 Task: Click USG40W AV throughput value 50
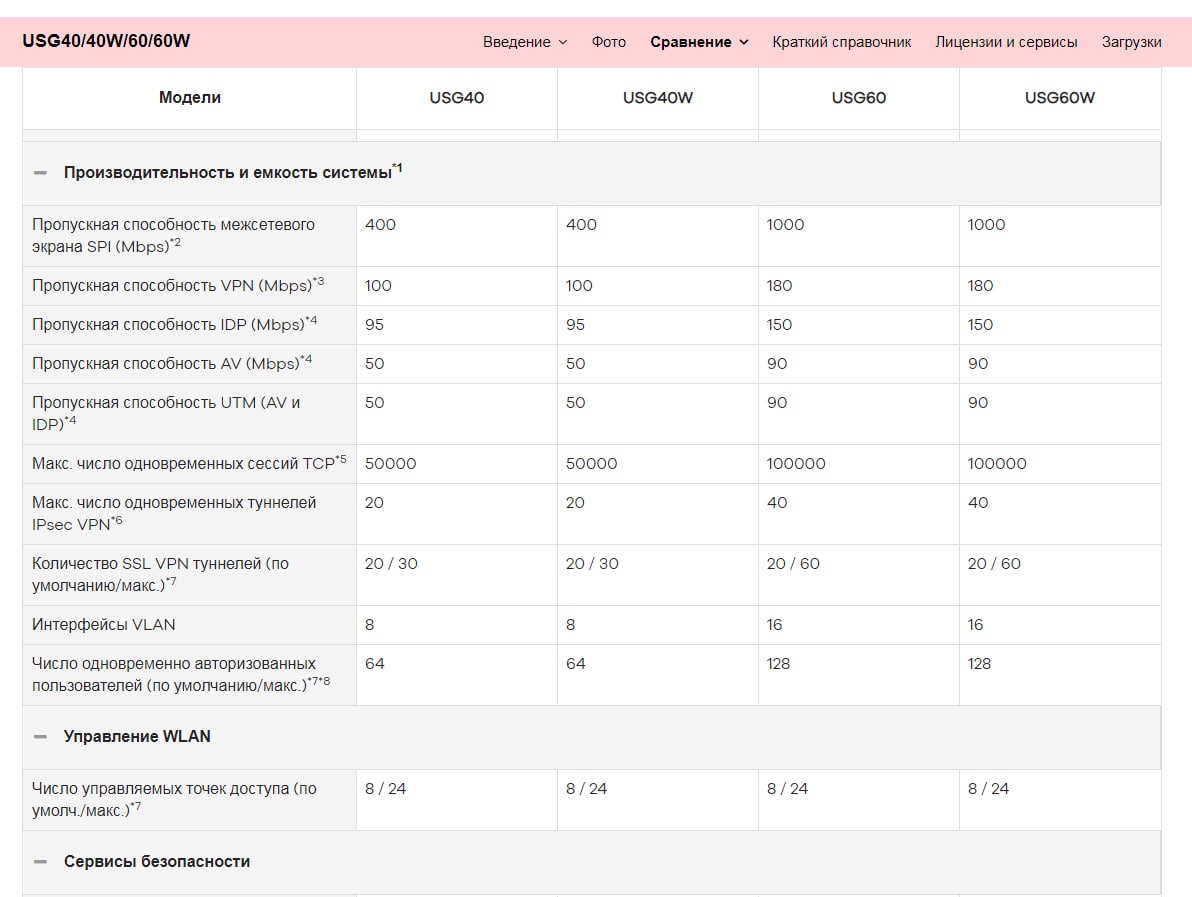[x=575, y=363]
